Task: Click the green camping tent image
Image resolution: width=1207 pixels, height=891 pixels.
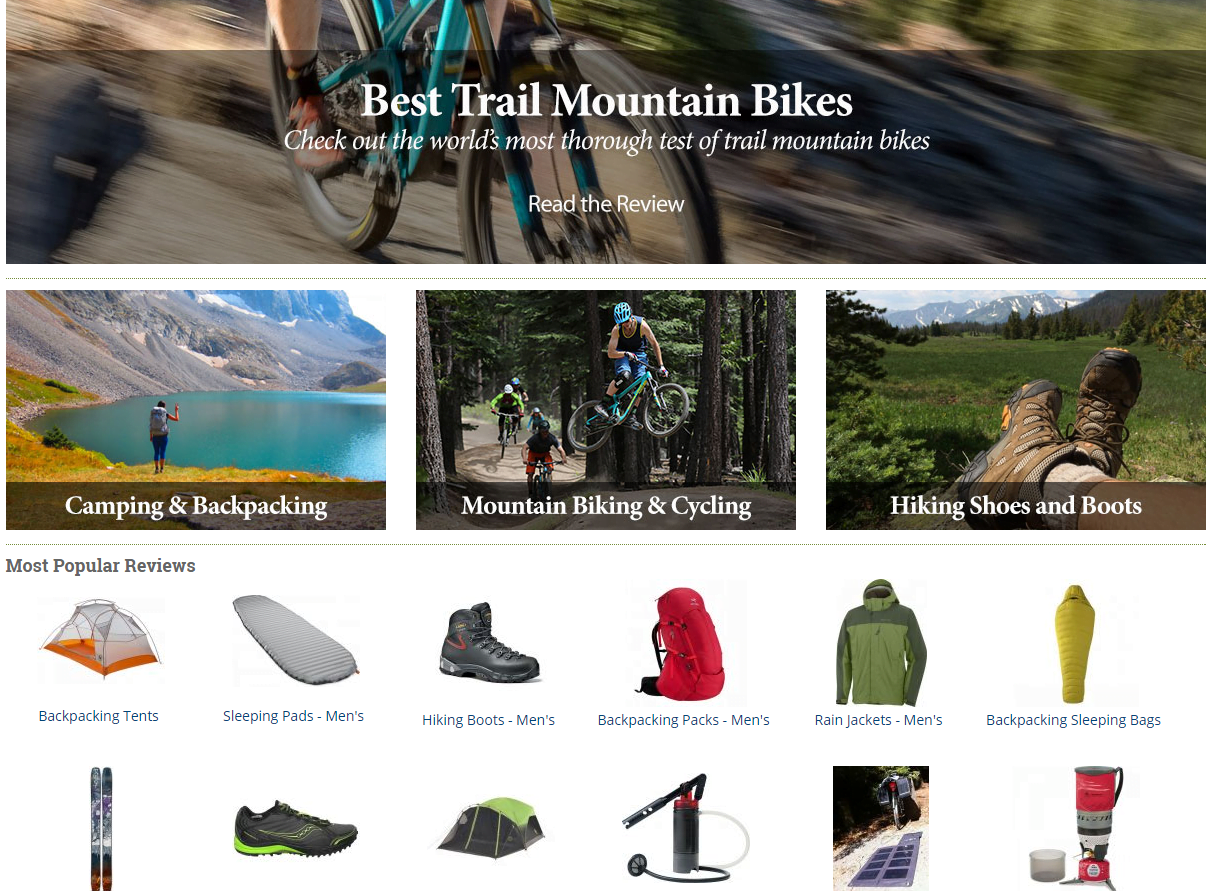Action: tap(490, 828)
